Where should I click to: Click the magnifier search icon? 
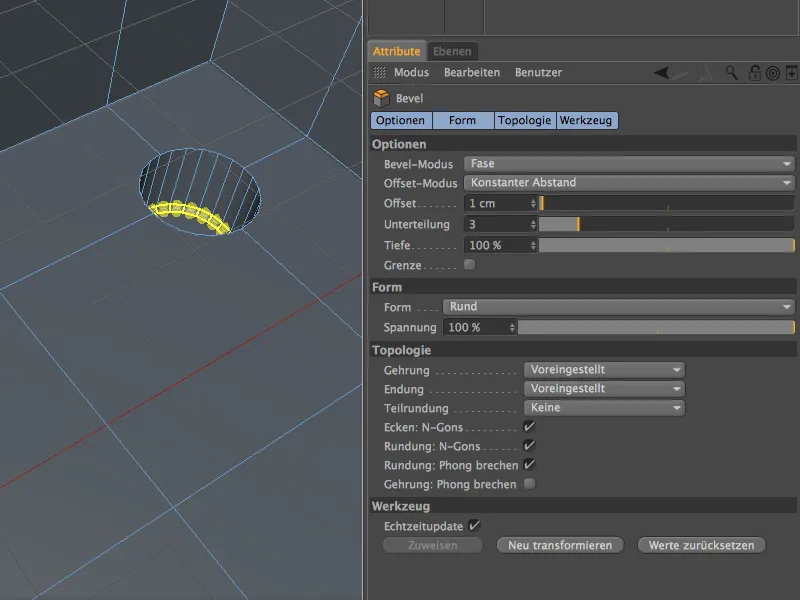tap(732, 73)
